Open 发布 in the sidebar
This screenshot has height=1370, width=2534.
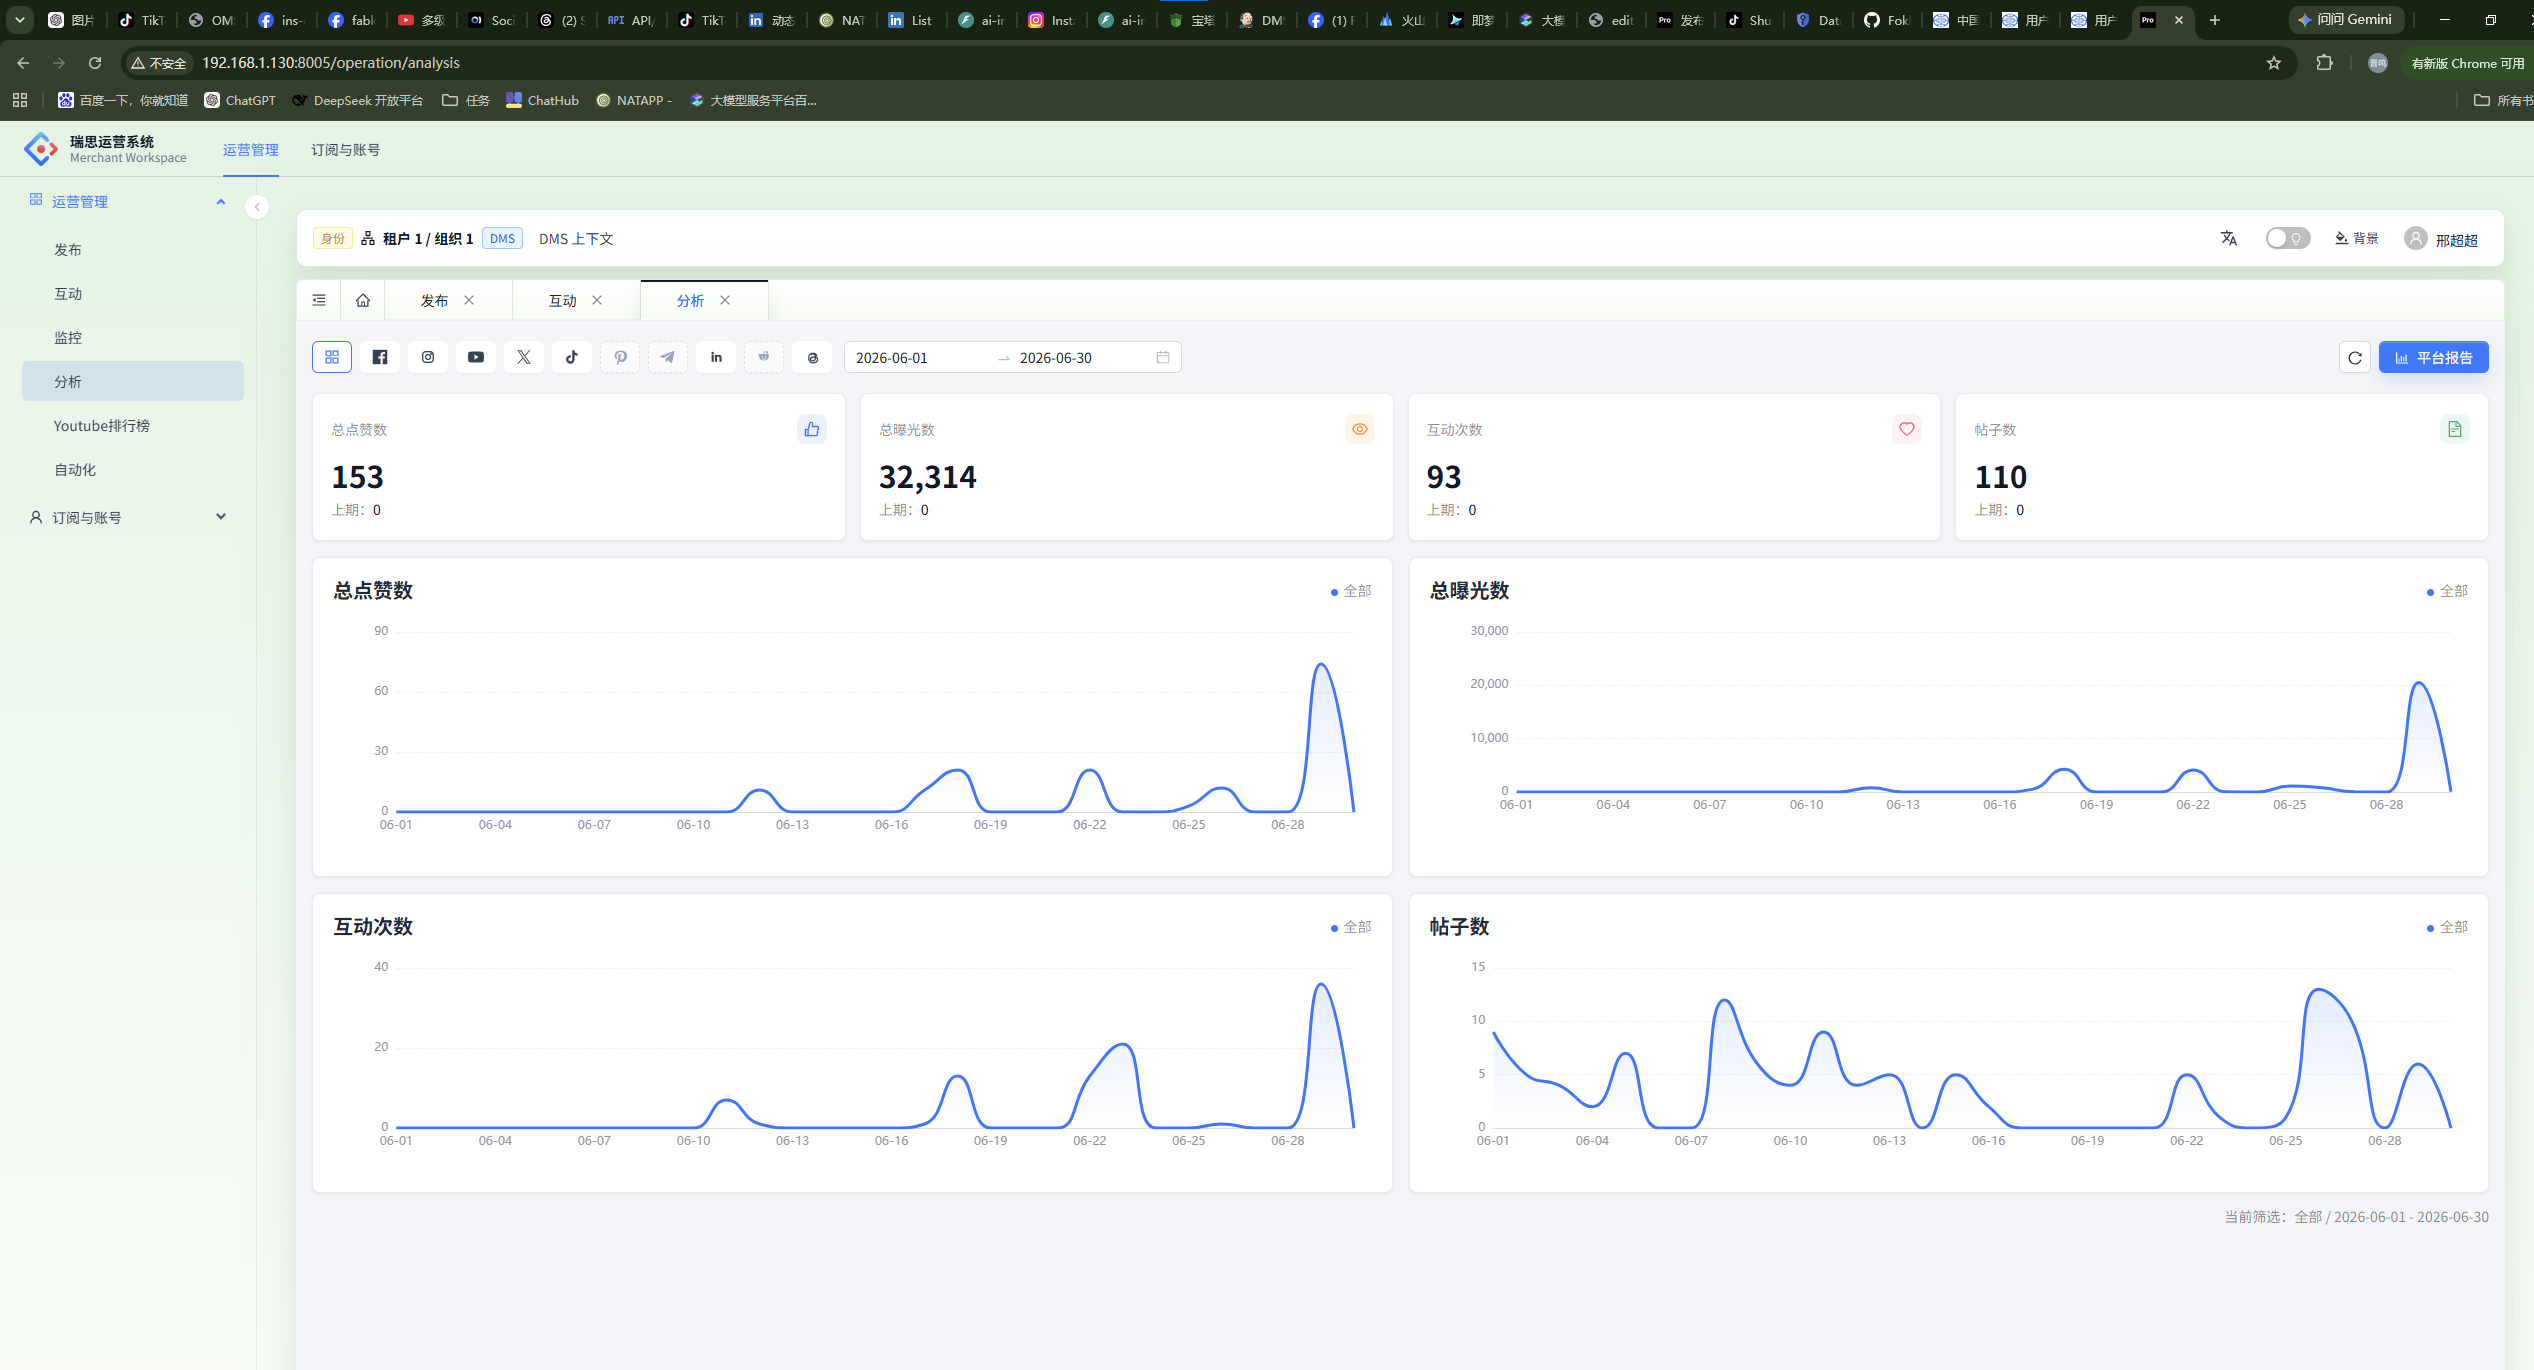coord(132,249)
